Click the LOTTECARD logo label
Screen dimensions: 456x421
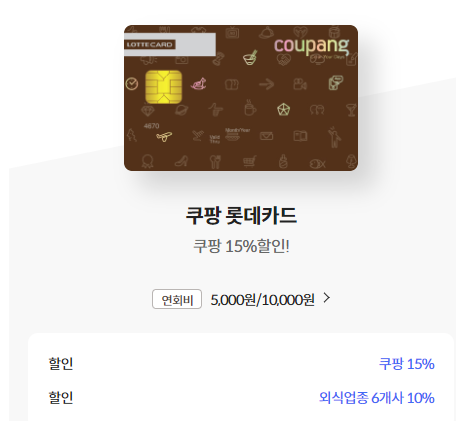[150, 45]
